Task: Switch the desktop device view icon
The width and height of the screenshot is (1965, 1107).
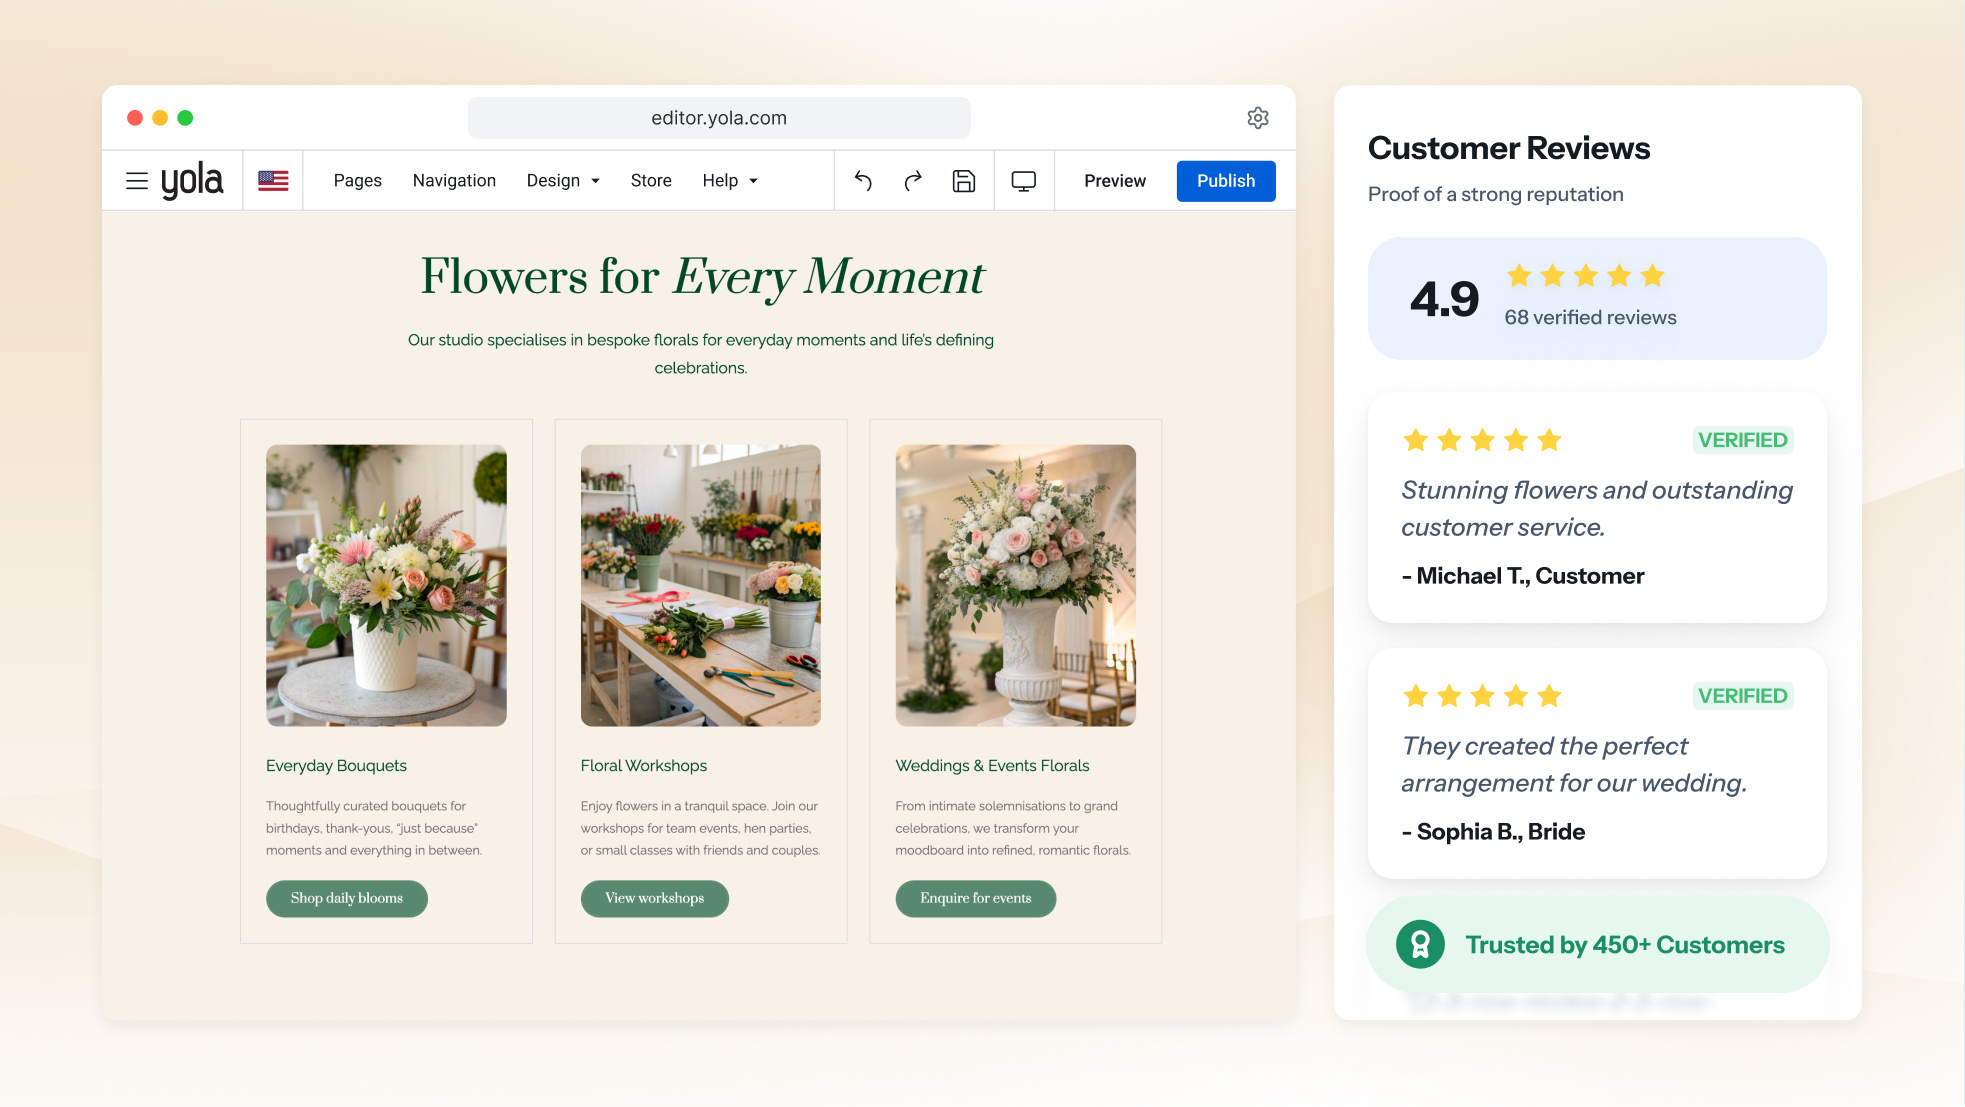Action: pos(1024,181)
